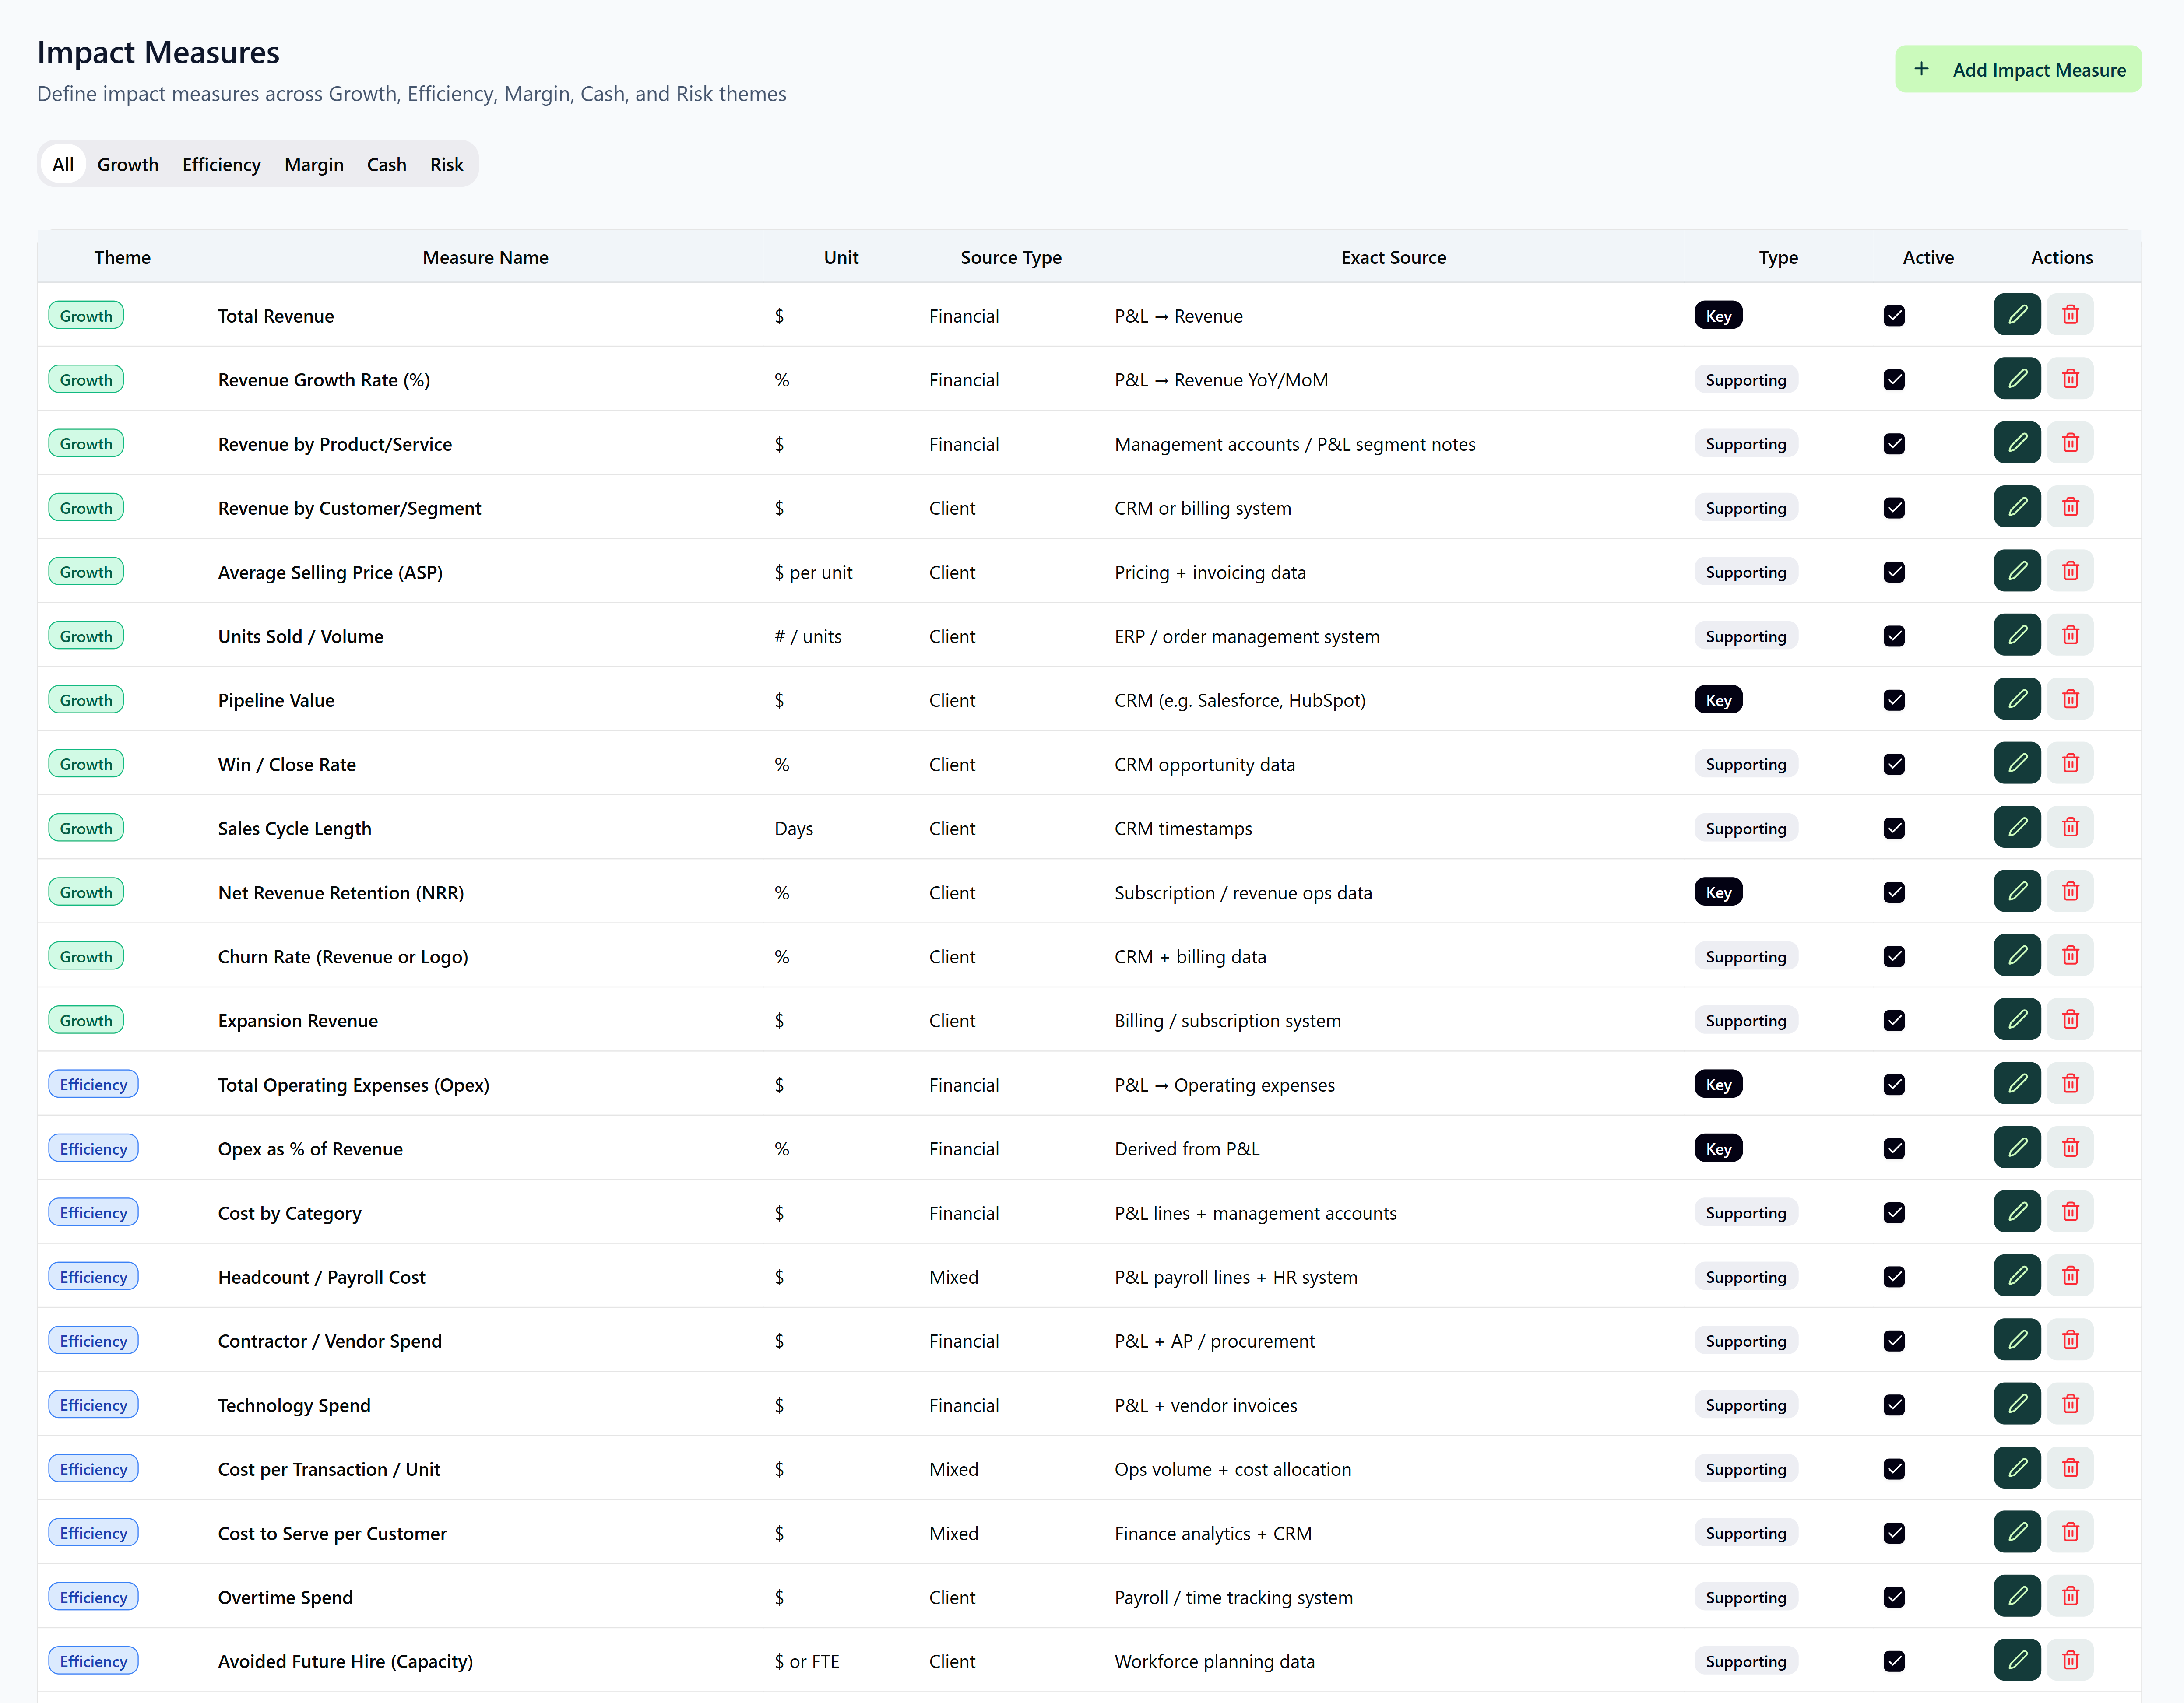Filter measures by the Risk tab
This screenshot has width=2184, height=1703.
[446, 164]
